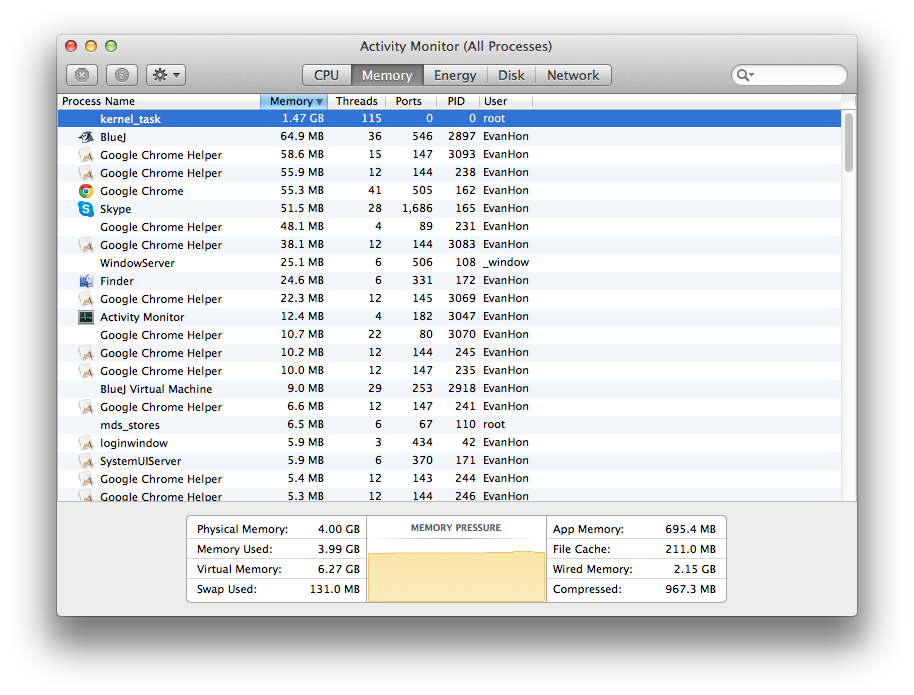
Task: Click the Physical Memory 4.00 GB value
Action: tap(339, 529)
